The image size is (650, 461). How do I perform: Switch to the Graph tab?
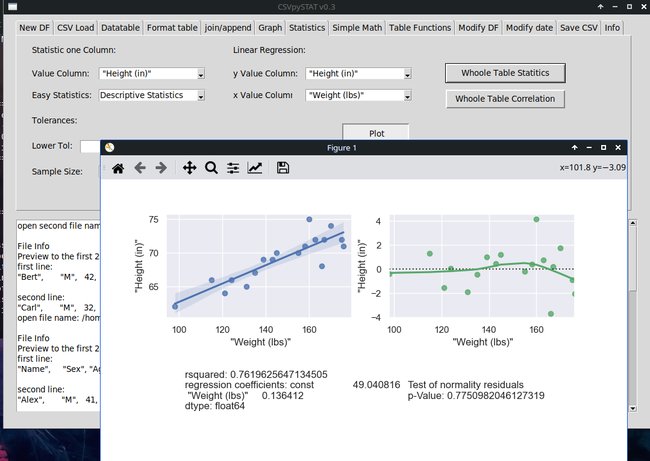pyautogui.click(x=270, y=28)
